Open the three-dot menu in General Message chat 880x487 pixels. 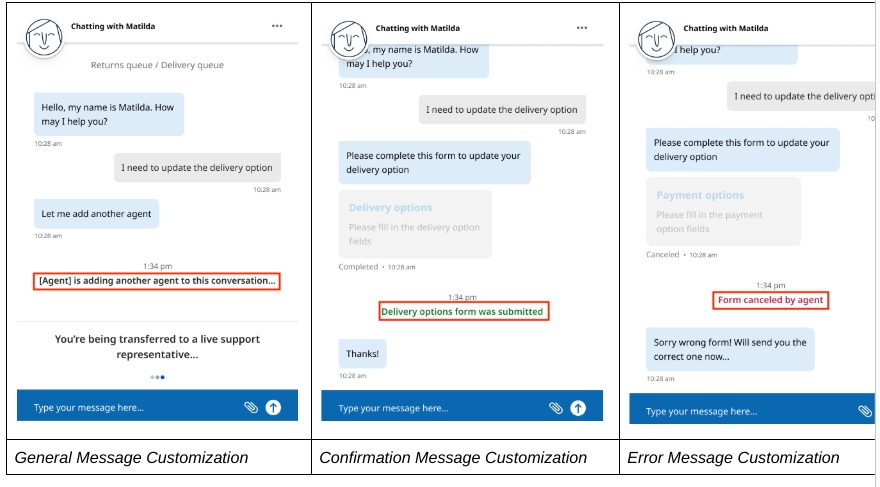(277, 26)
